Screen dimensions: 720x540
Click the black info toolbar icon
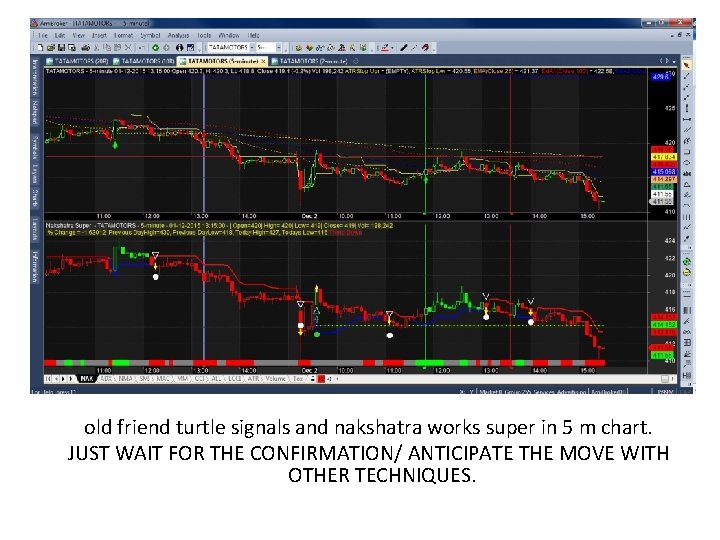(180, 47)
